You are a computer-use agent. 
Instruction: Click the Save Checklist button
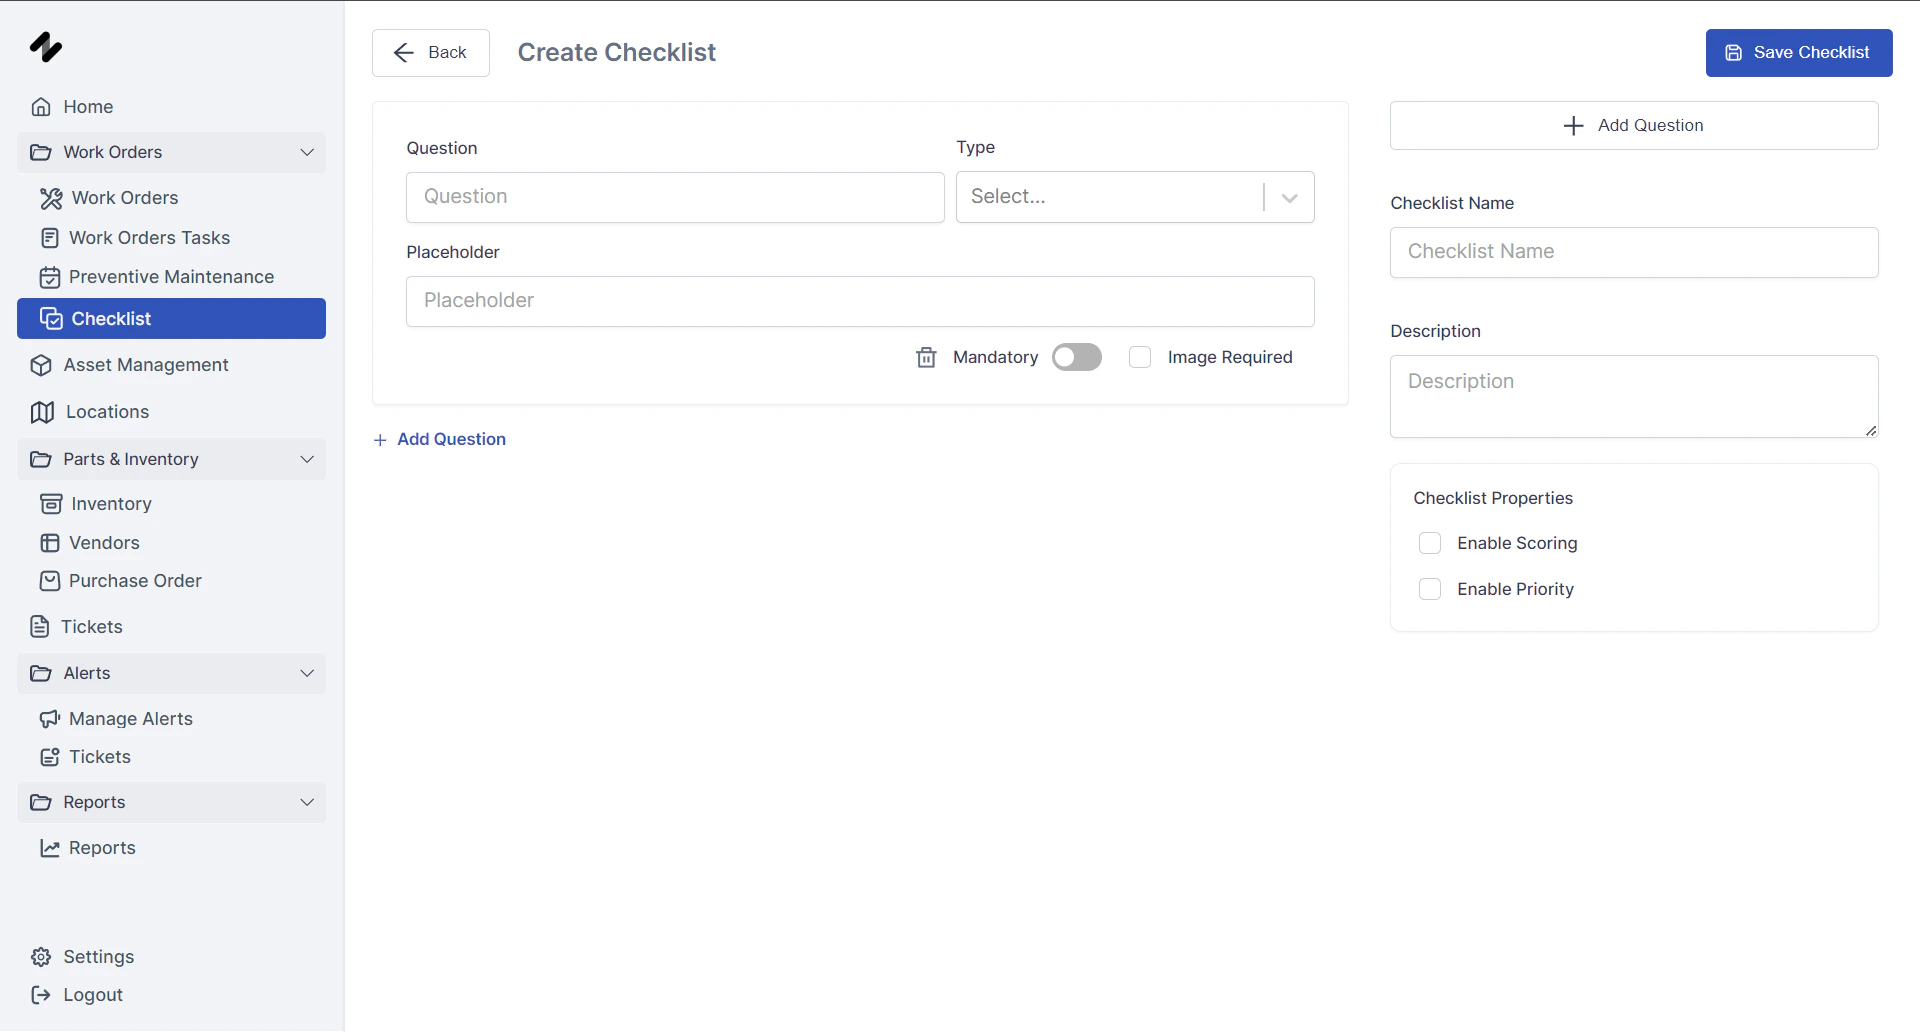tap(1798, 52)
